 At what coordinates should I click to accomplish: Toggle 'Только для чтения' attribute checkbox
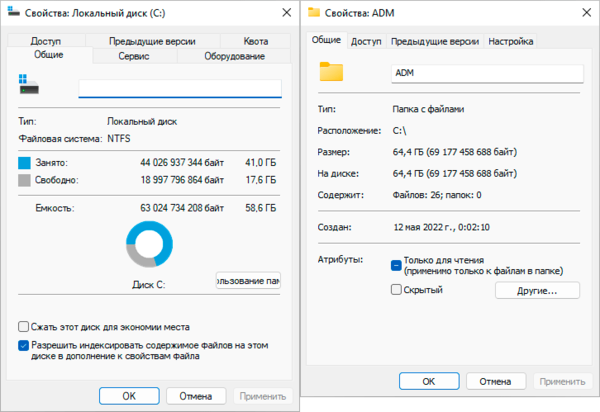396,265
